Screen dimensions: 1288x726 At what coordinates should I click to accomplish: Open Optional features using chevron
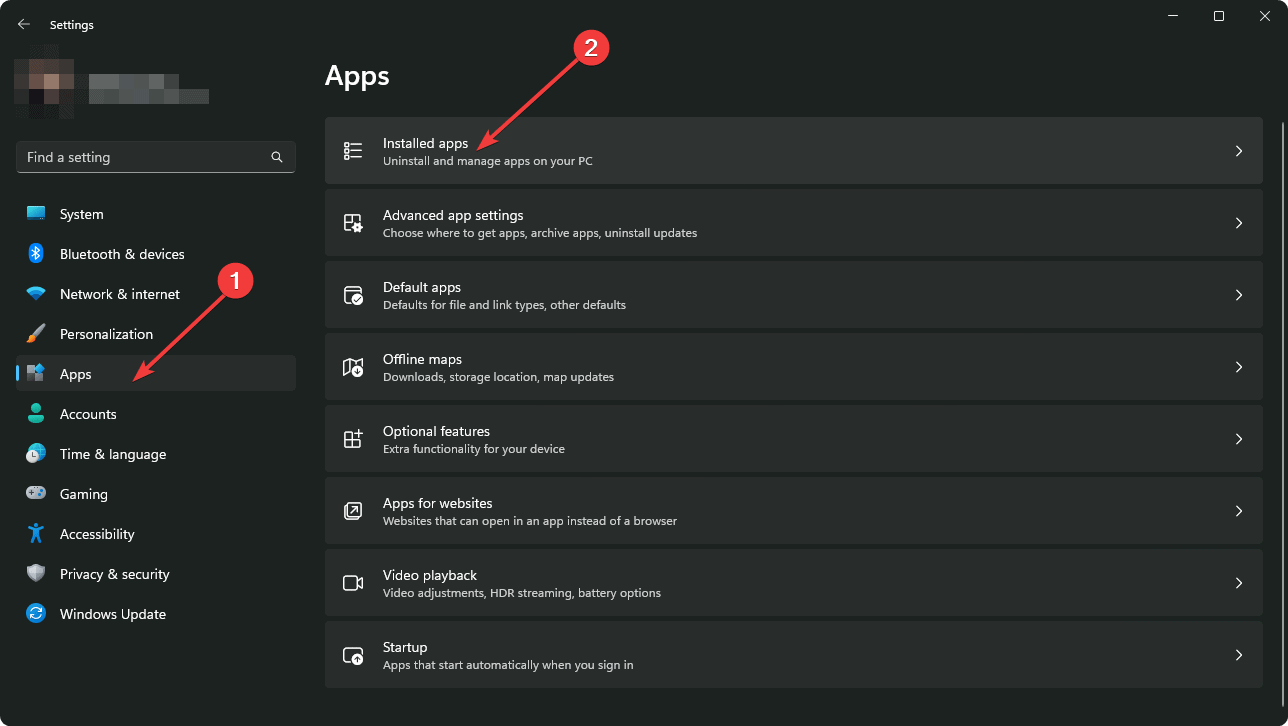pyautogui.click(x=1239, y=439)
